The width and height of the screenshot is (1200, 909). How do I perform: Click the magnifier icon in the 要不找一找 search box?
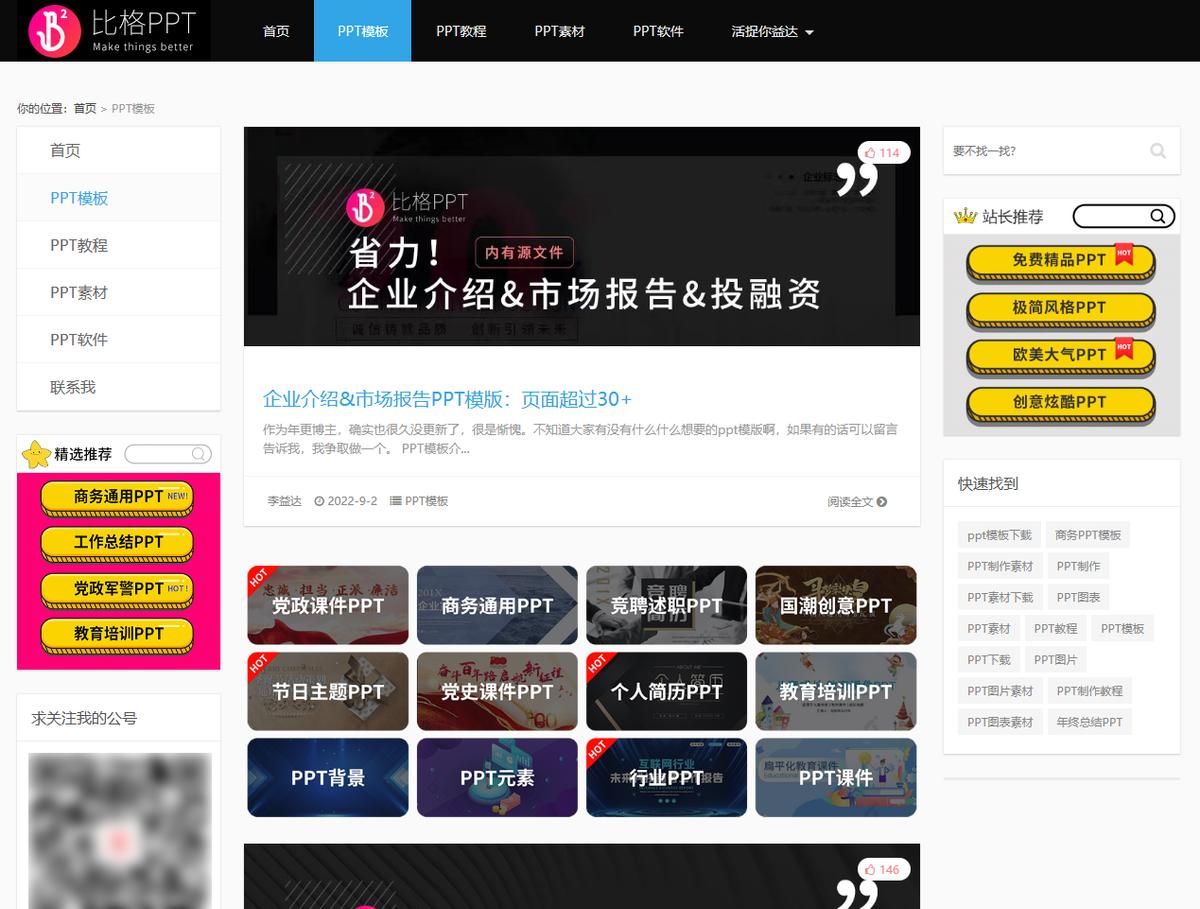click(1158, 150)
